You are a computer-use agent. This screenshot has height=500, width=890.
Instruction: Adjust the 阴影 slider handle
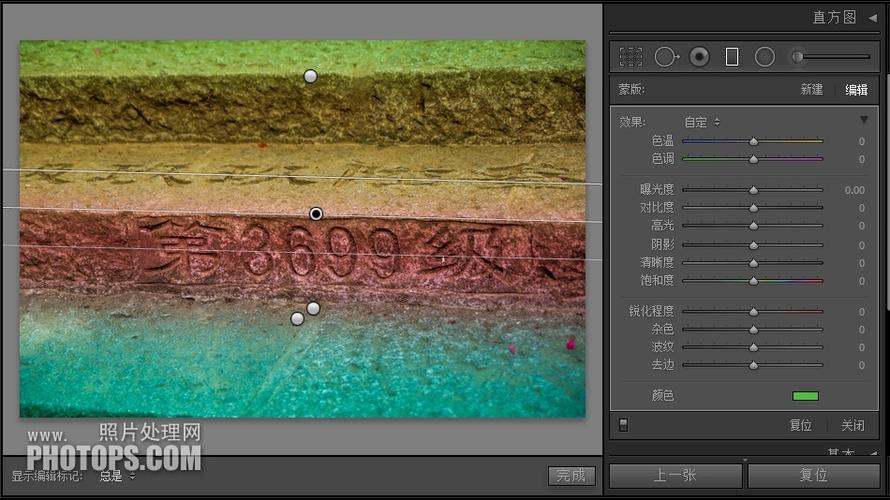754,245
